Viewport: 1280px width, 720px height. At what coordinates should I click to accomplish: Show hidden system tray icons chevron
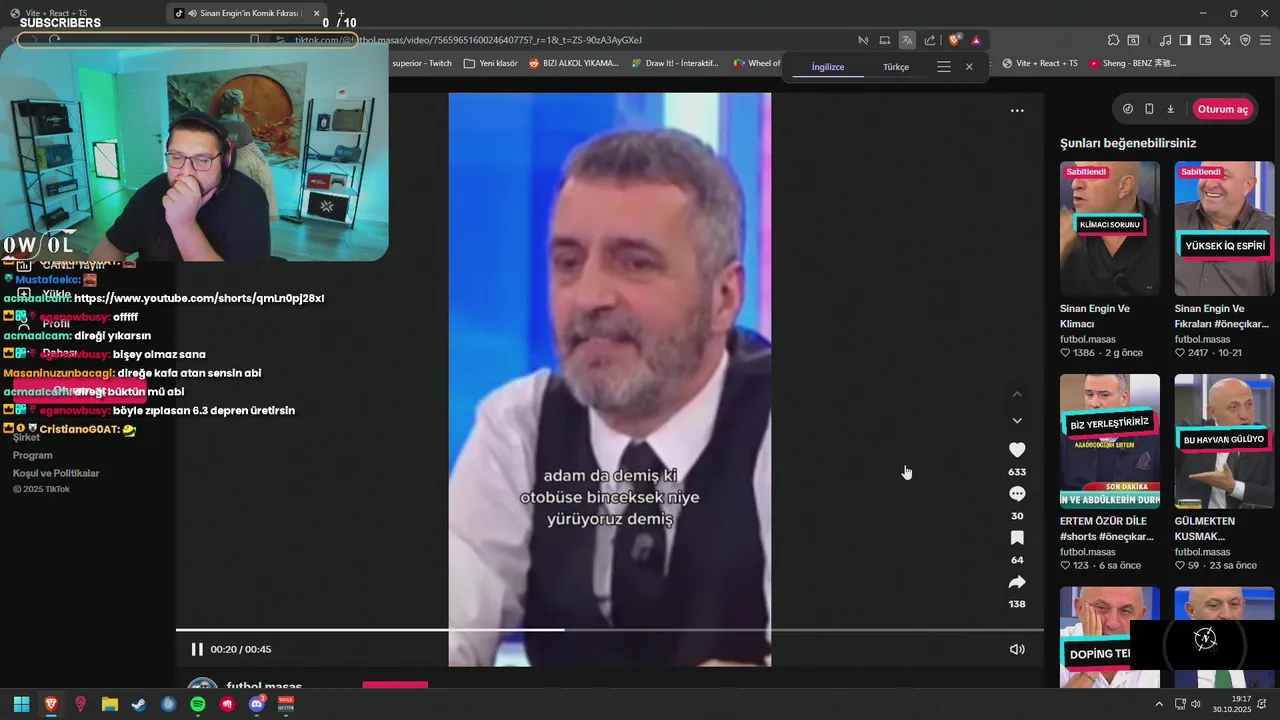click(x=1159, y=704)
